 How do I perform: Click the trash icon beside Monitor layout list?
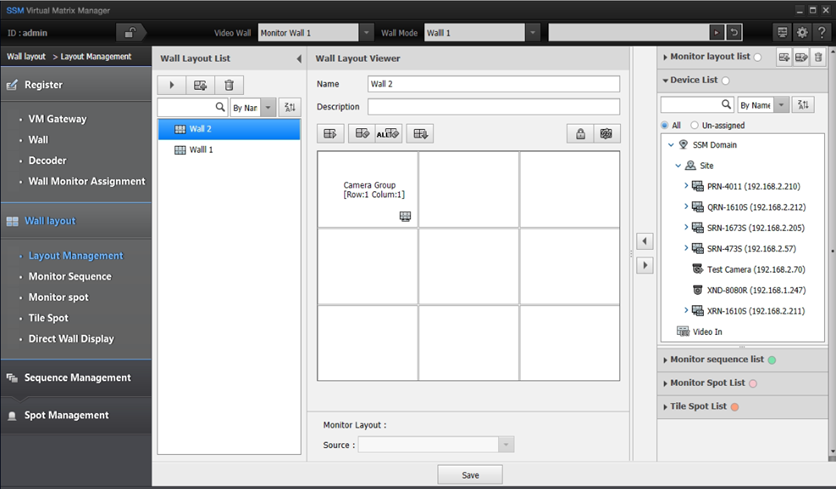click(818, 57)
